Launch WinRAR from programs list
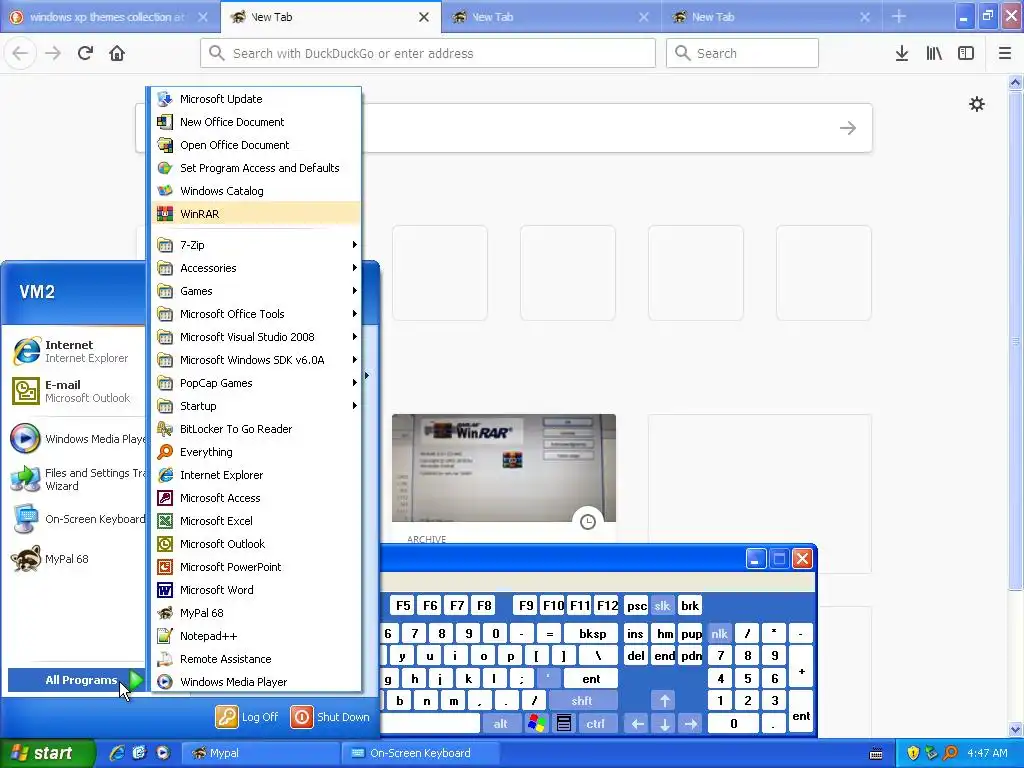1024x768 pixels. 256,214
